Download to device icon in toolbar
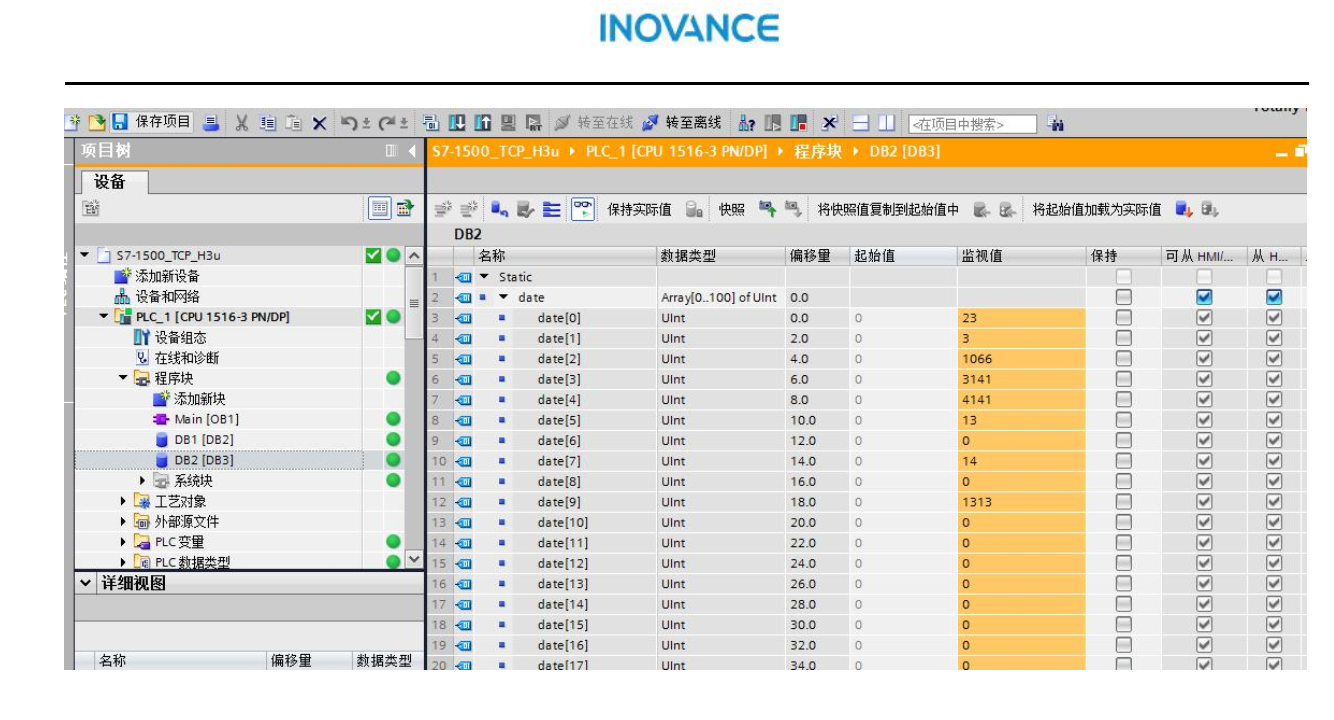Image resolution: width=1334 pixels, height=720 pixels. [457, 123]
